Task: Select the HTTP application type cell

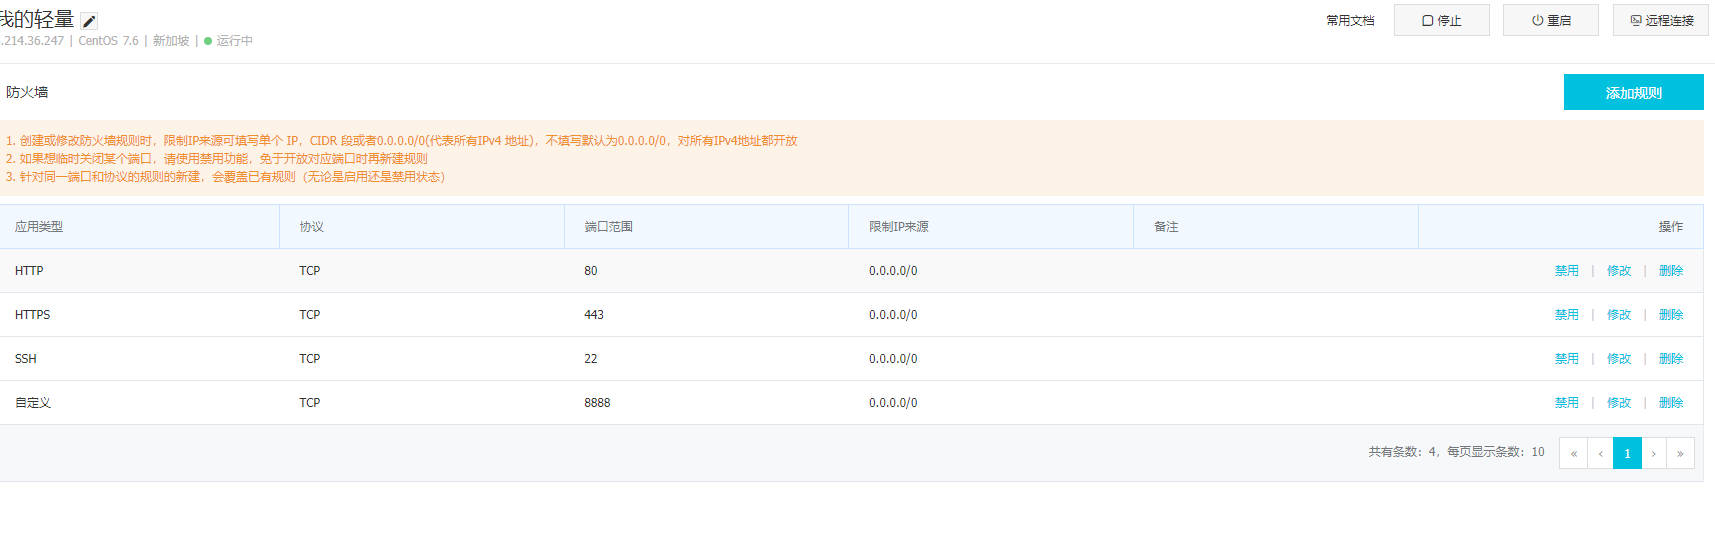Action: tap(29, 270)
